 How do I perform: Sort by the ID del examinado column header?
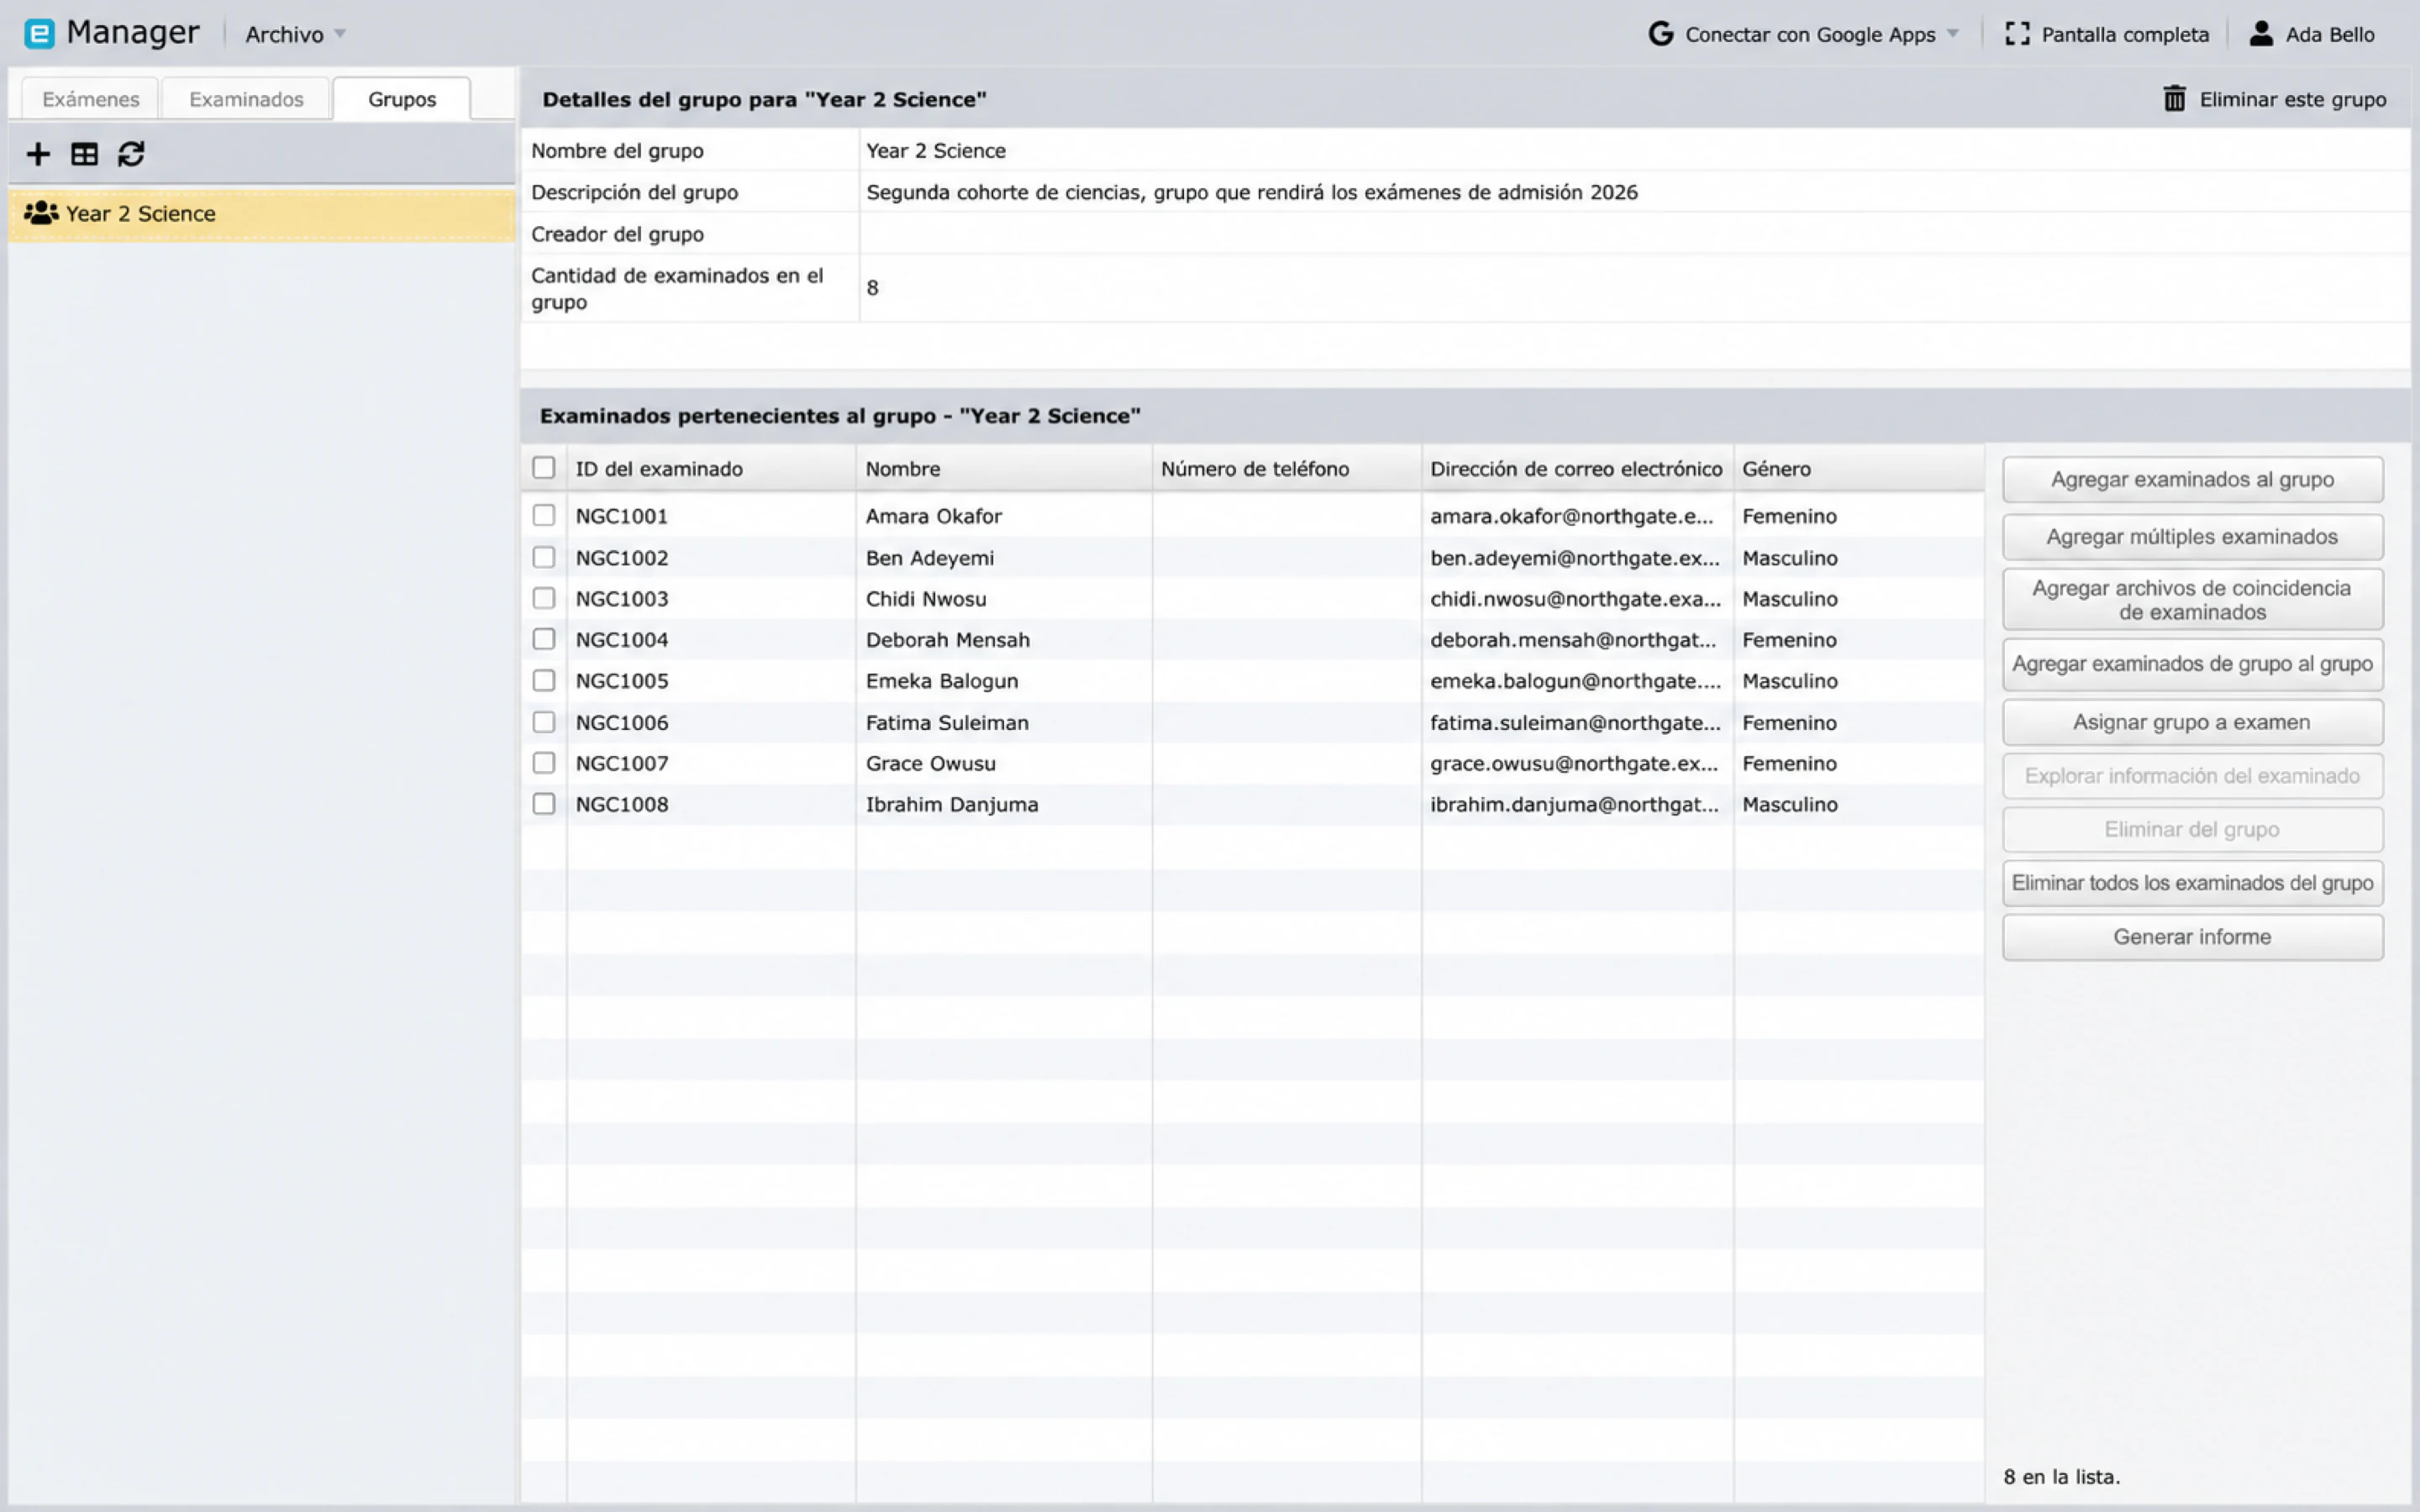[711, 469]
